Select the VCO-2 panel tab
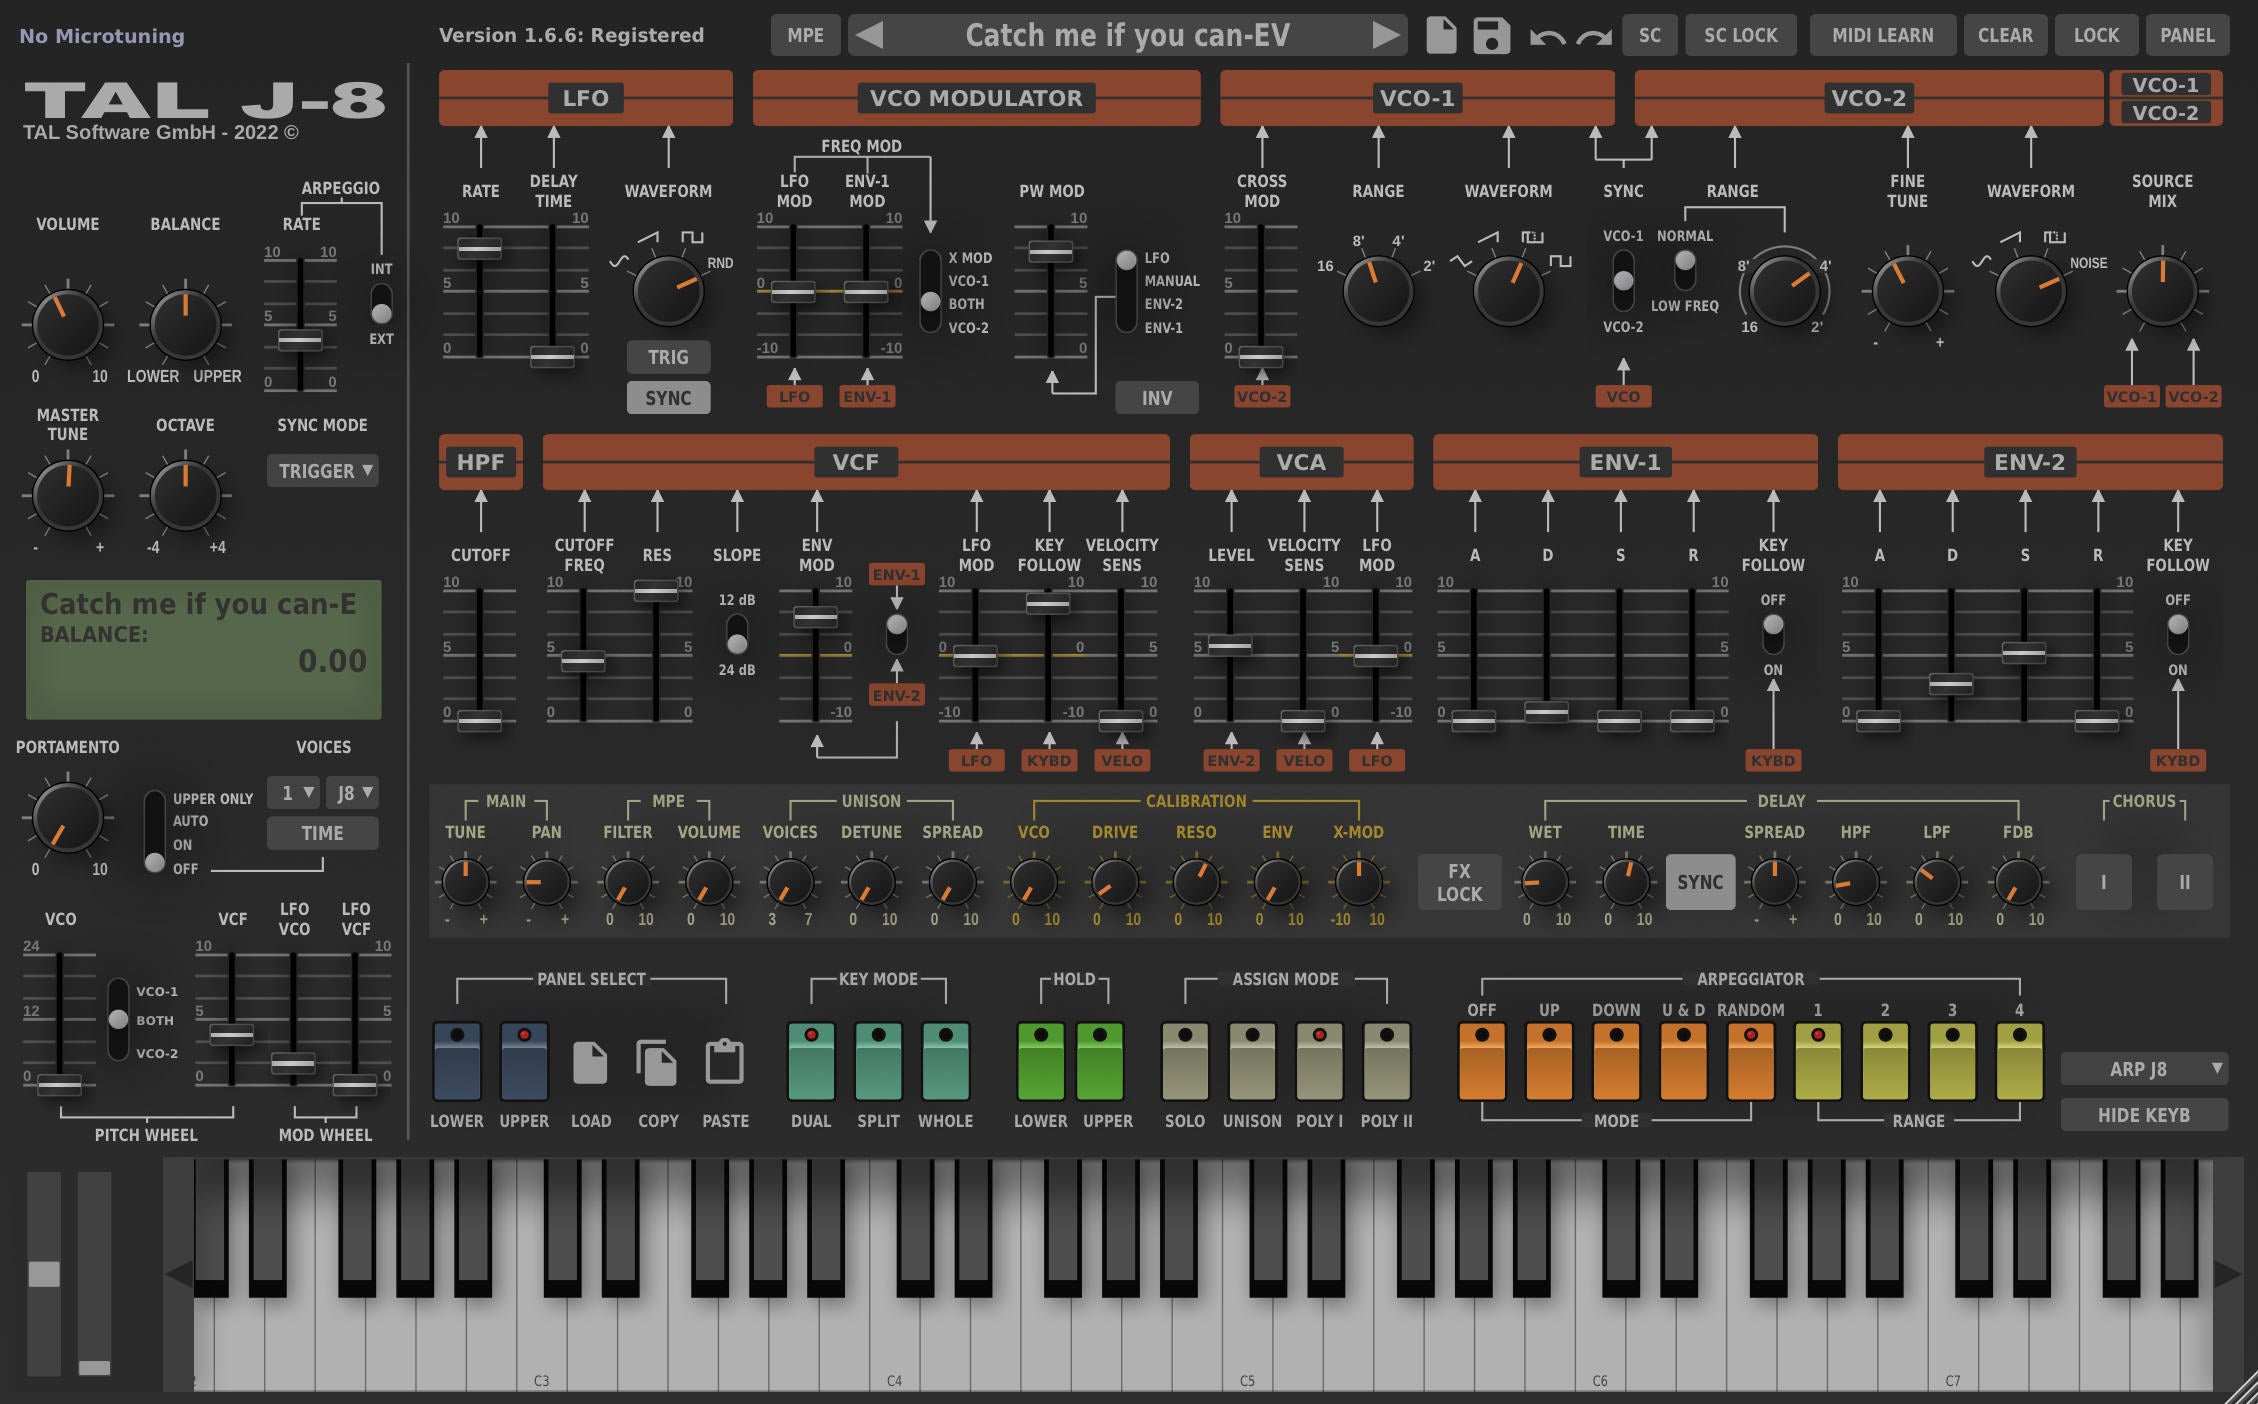This screenshot has height=1404, width=2258. point(2164,112)
